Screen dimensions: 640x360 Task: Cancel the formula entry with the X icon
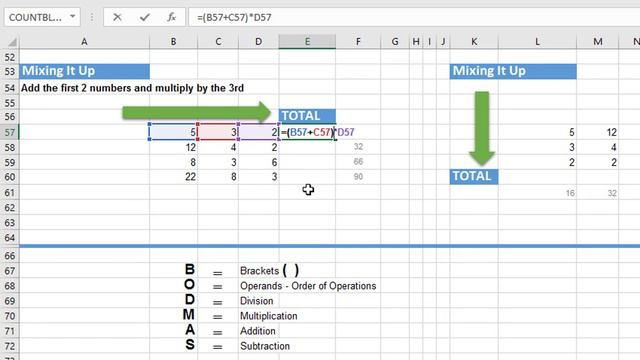(x=117, y=17)
